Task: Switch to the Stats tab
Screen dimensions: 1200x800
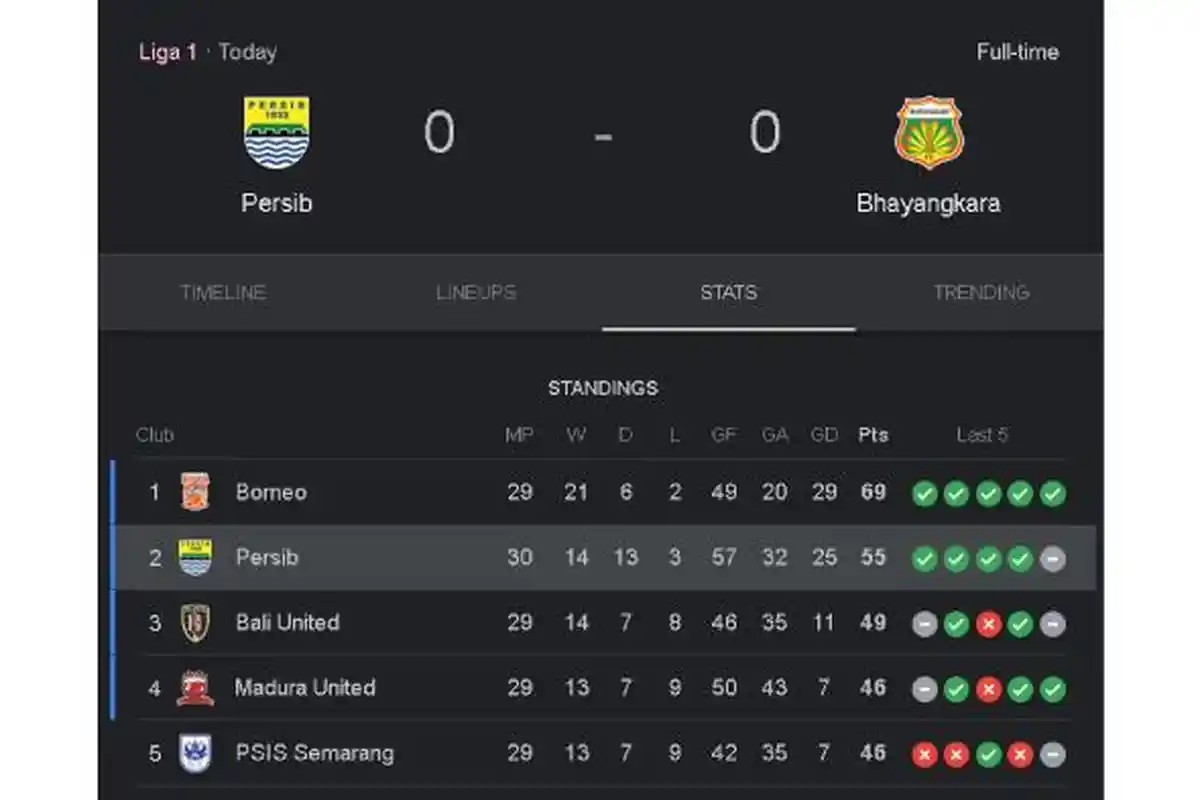Action: pyautogui.click(x=729, y=293)
